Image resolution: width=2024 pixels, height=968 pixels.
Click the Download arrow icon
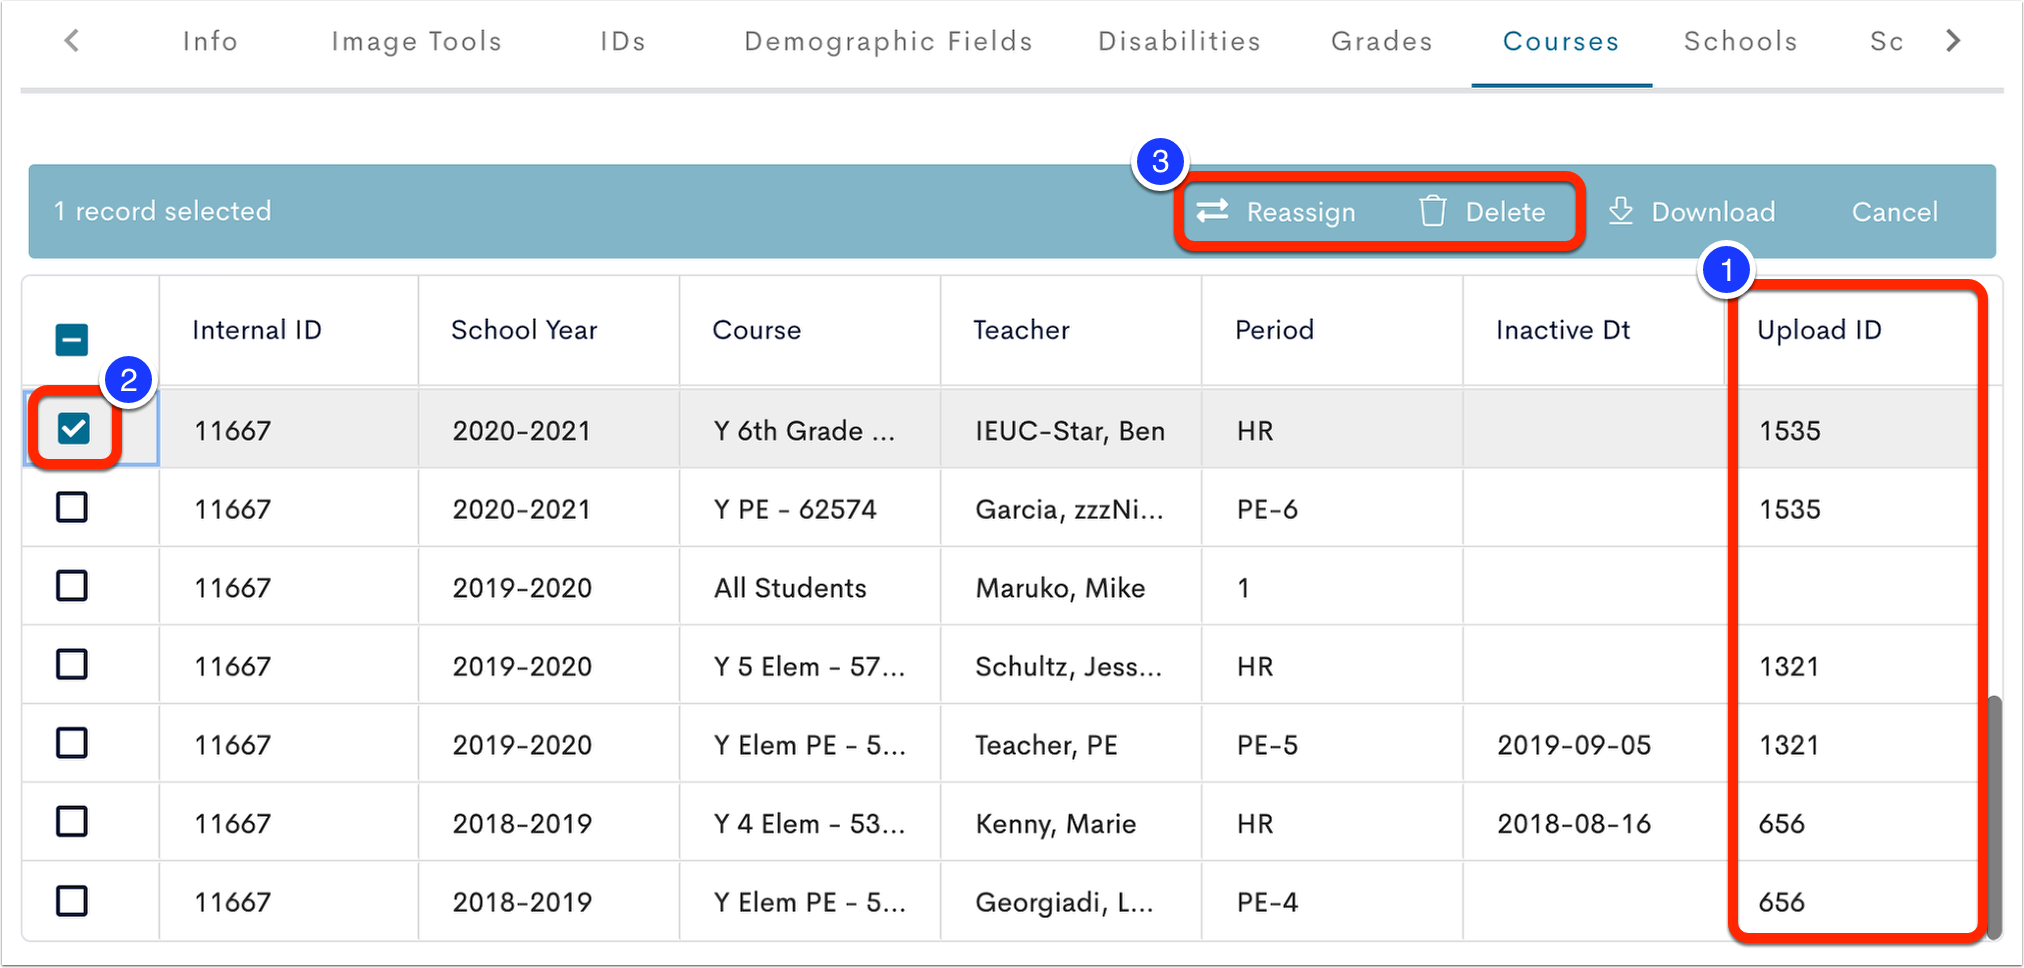point(1620,211)
